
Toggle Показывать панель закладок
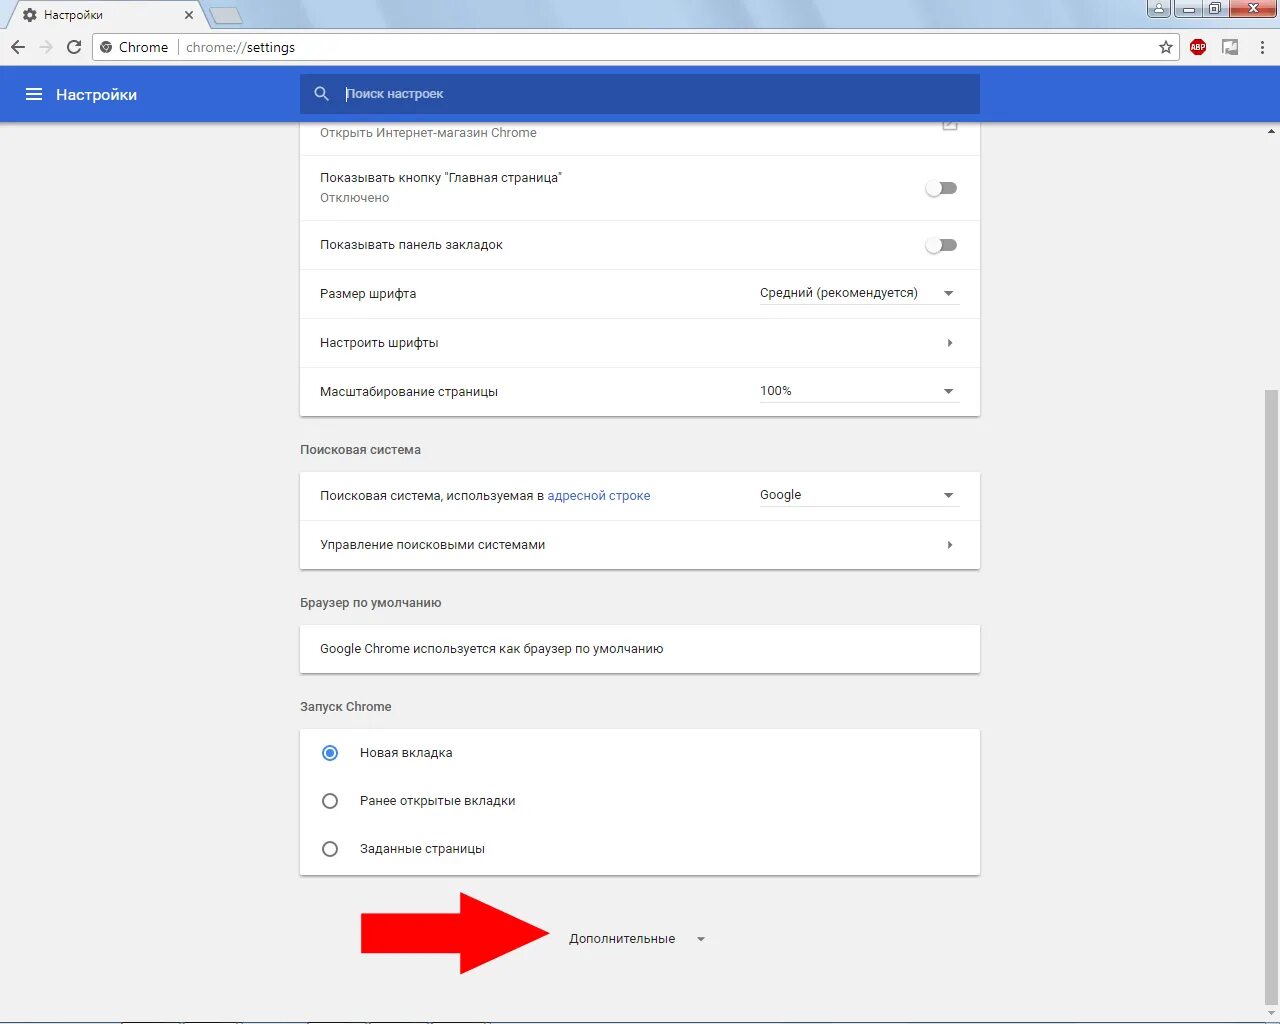tap(941, 245)
